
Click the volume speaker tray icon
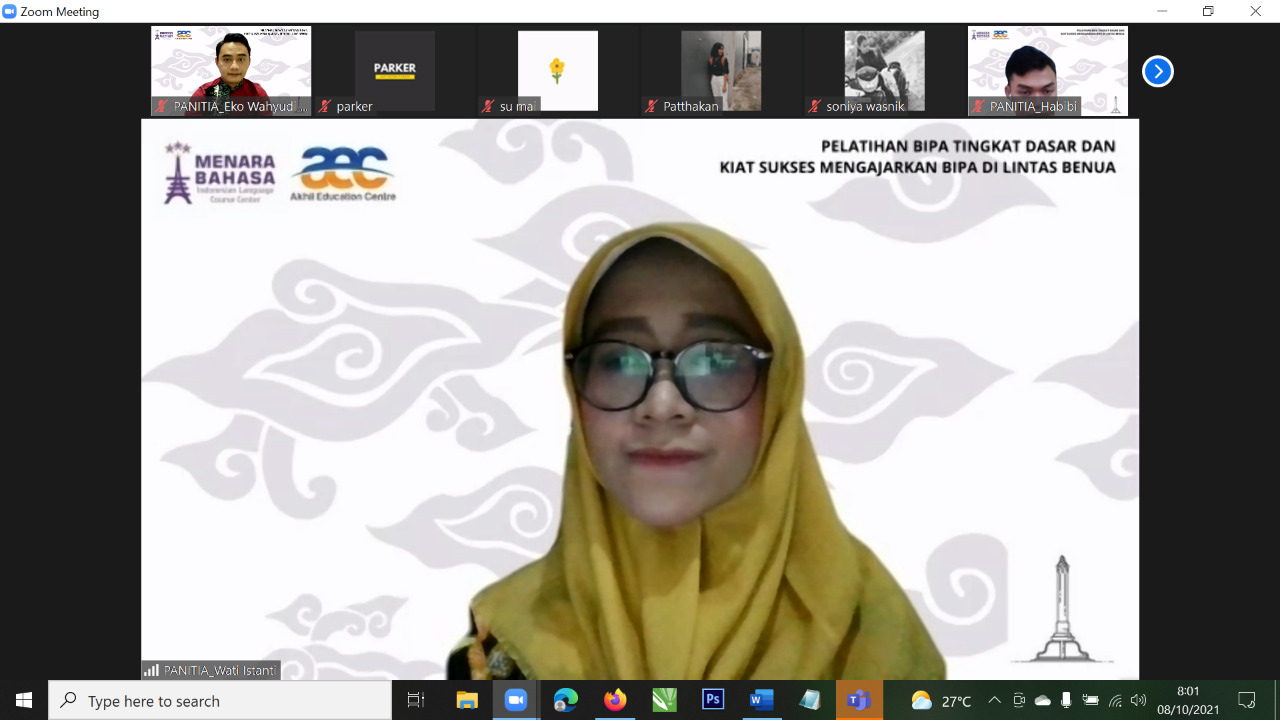click(1138, 700)
